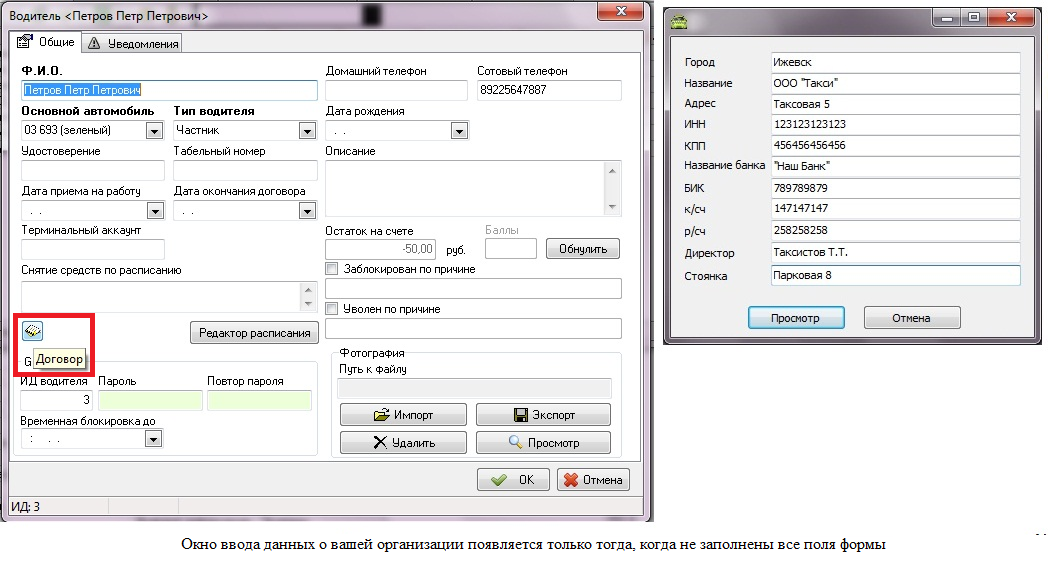Image resolution: width=1048 pixels, height=564 pixels.
Task: Tick the Уволен по причине checkbox
Action: pos(333,309)
